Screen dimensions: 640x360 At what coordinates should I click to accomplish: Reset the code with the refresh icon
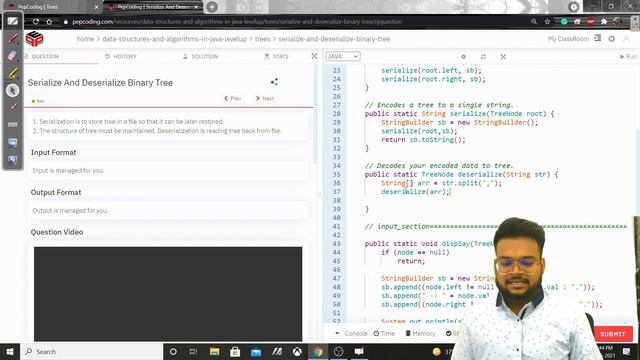(483, 57)
